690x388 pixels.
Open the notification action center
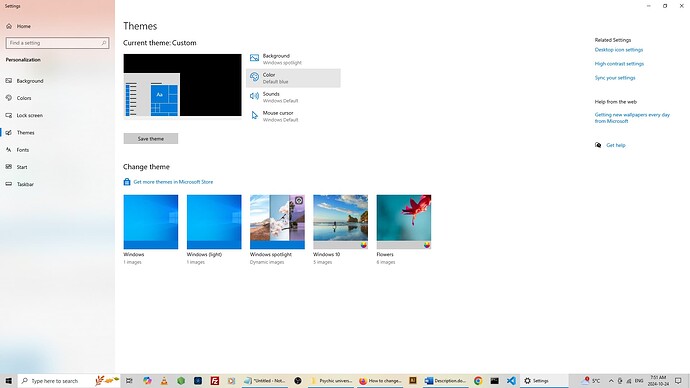point(679,381)
